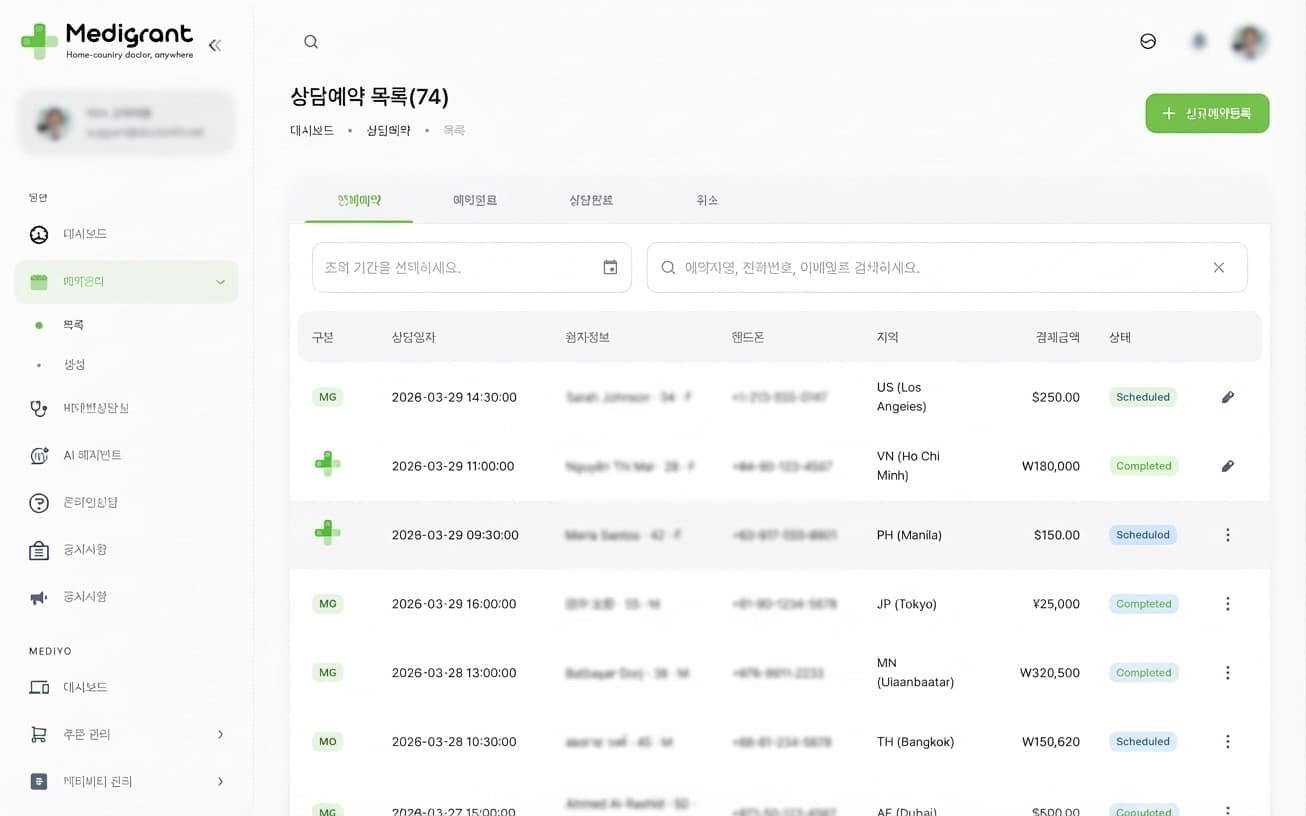The height and width of the screenshot is (816, 1306).
Task: Collapse the sidebar with the double-chevron icon
Action: coord(214,44)
